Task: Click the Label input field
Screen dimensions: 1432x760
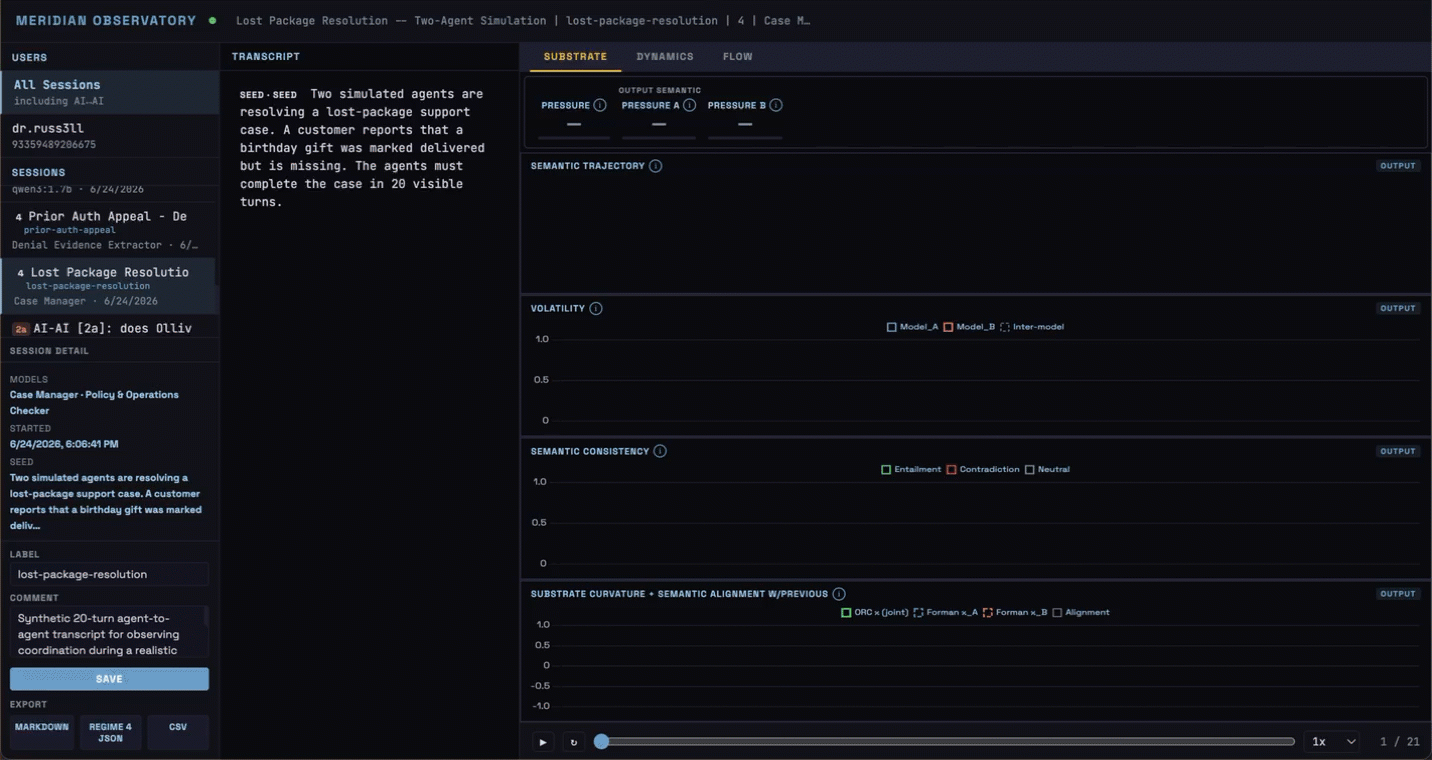Action: coord(109,574)
